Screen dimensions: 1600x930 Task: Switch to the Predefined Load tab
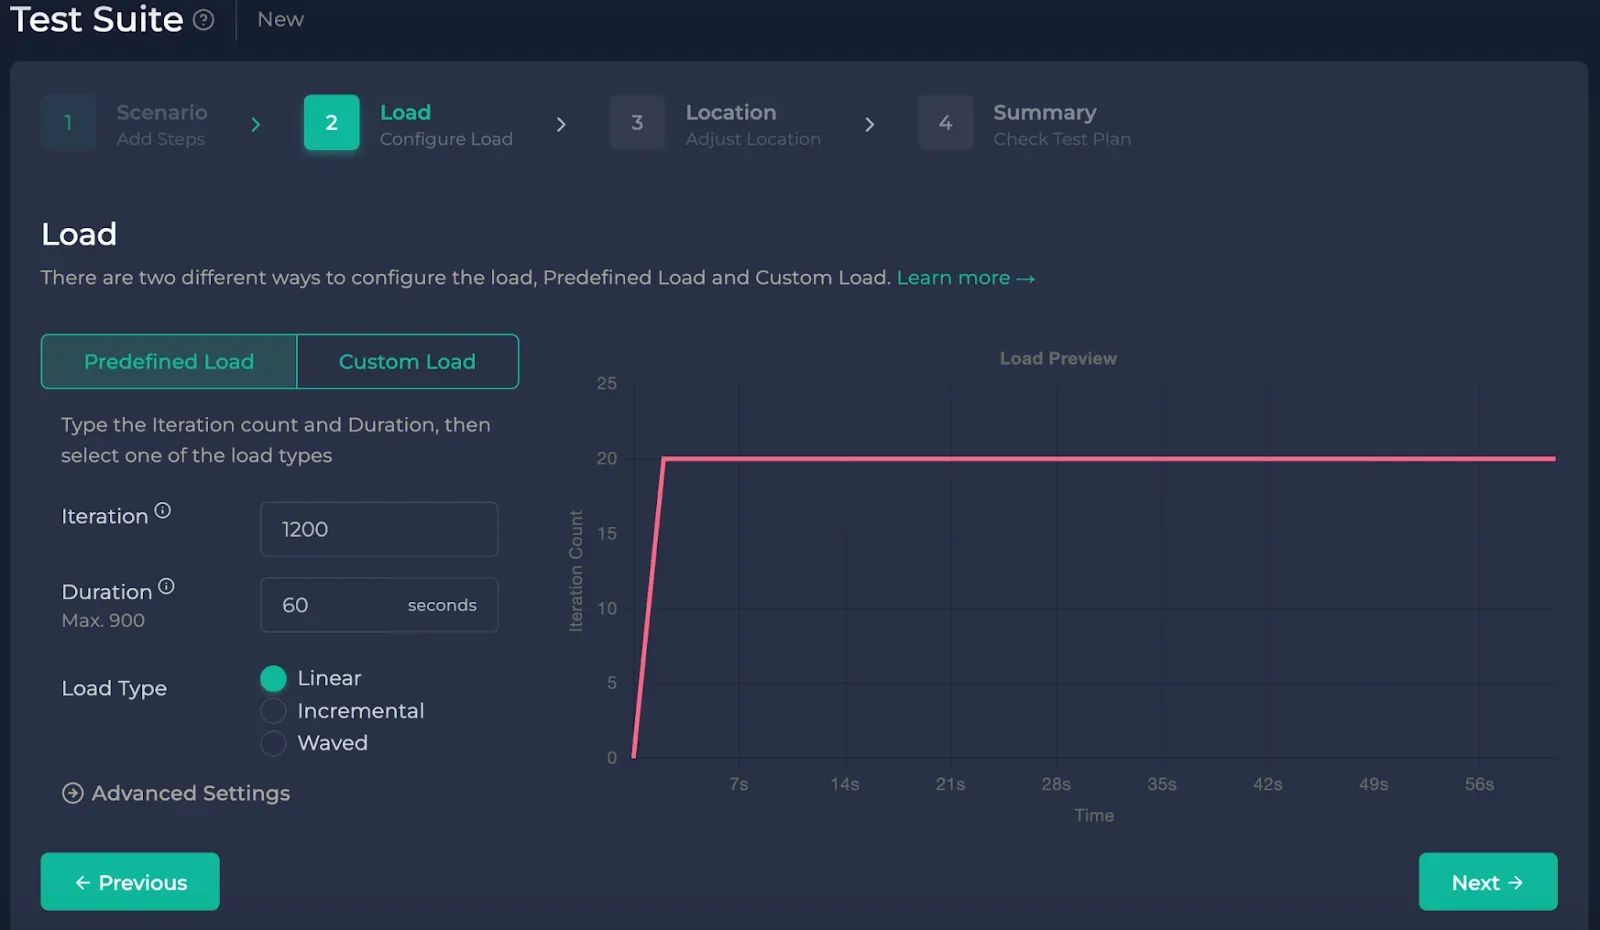click(168, 361)
